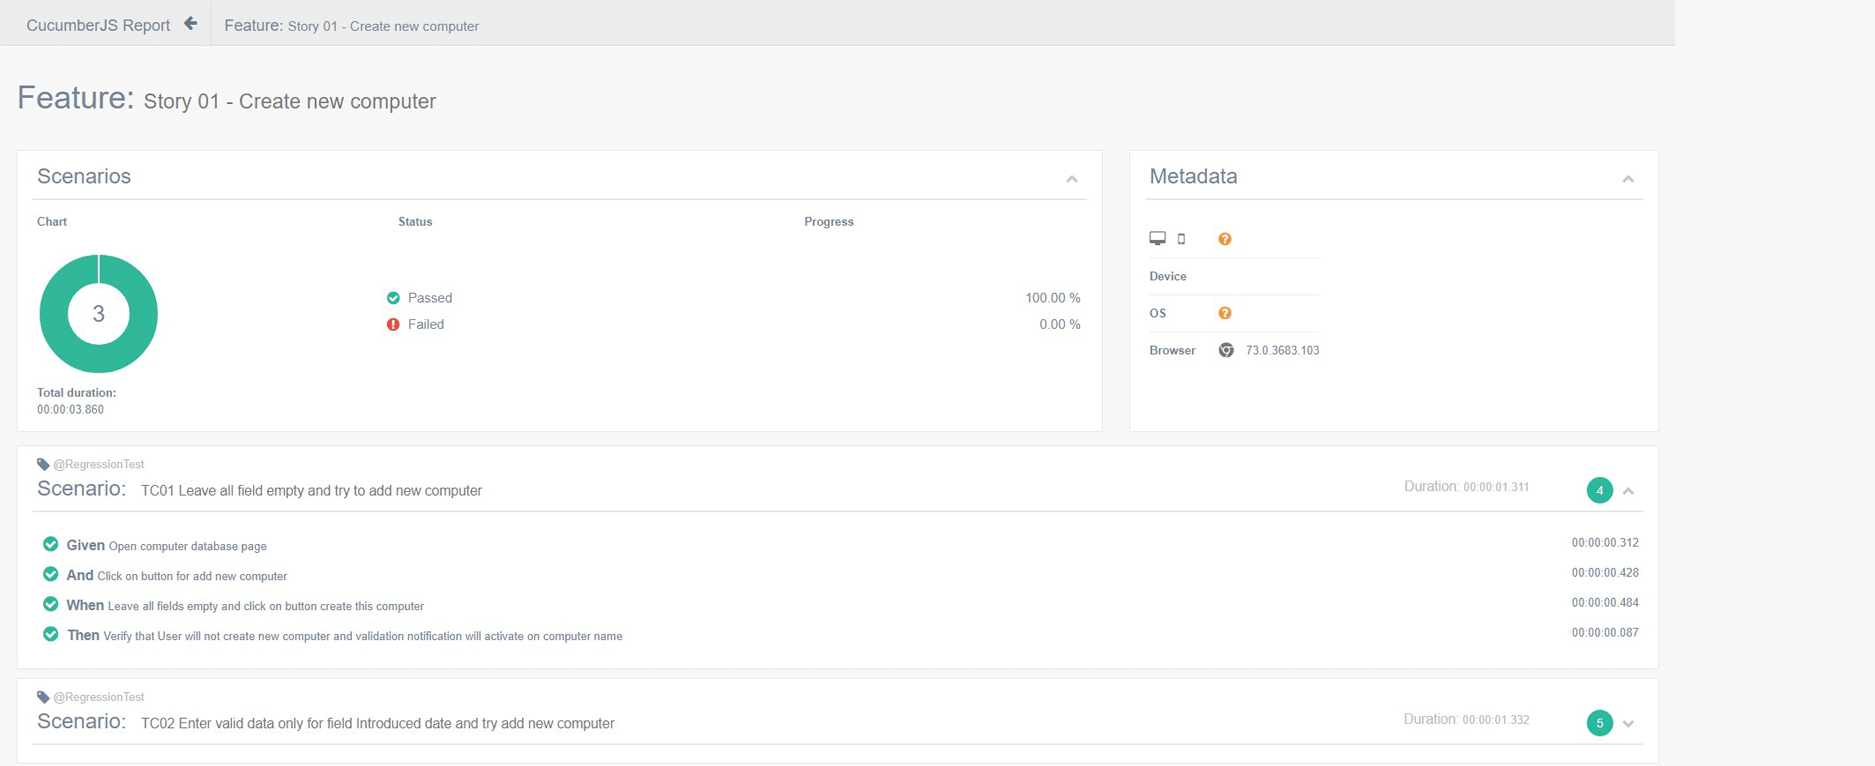Click the Feature breadcrumb in top bar
Viewport: 1875px width, 766px height.
351,25
